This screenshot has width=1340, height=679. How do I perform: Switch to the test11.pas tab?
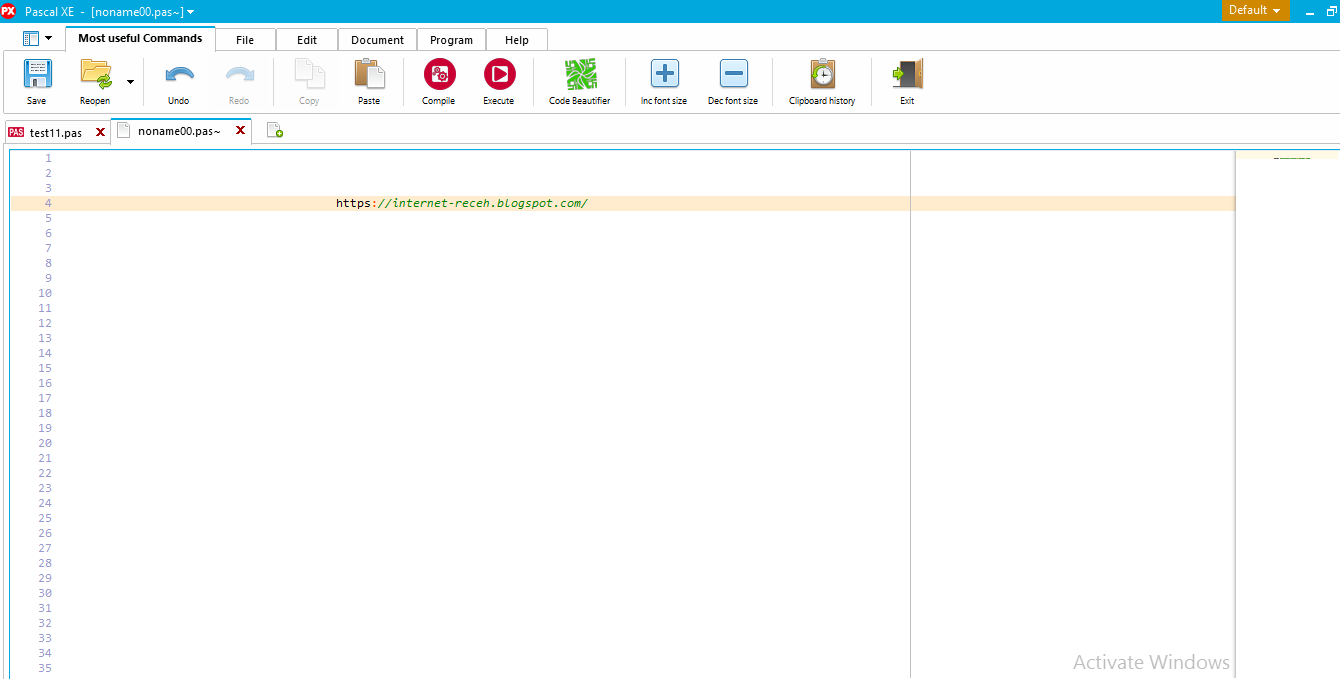pos(57,131)
